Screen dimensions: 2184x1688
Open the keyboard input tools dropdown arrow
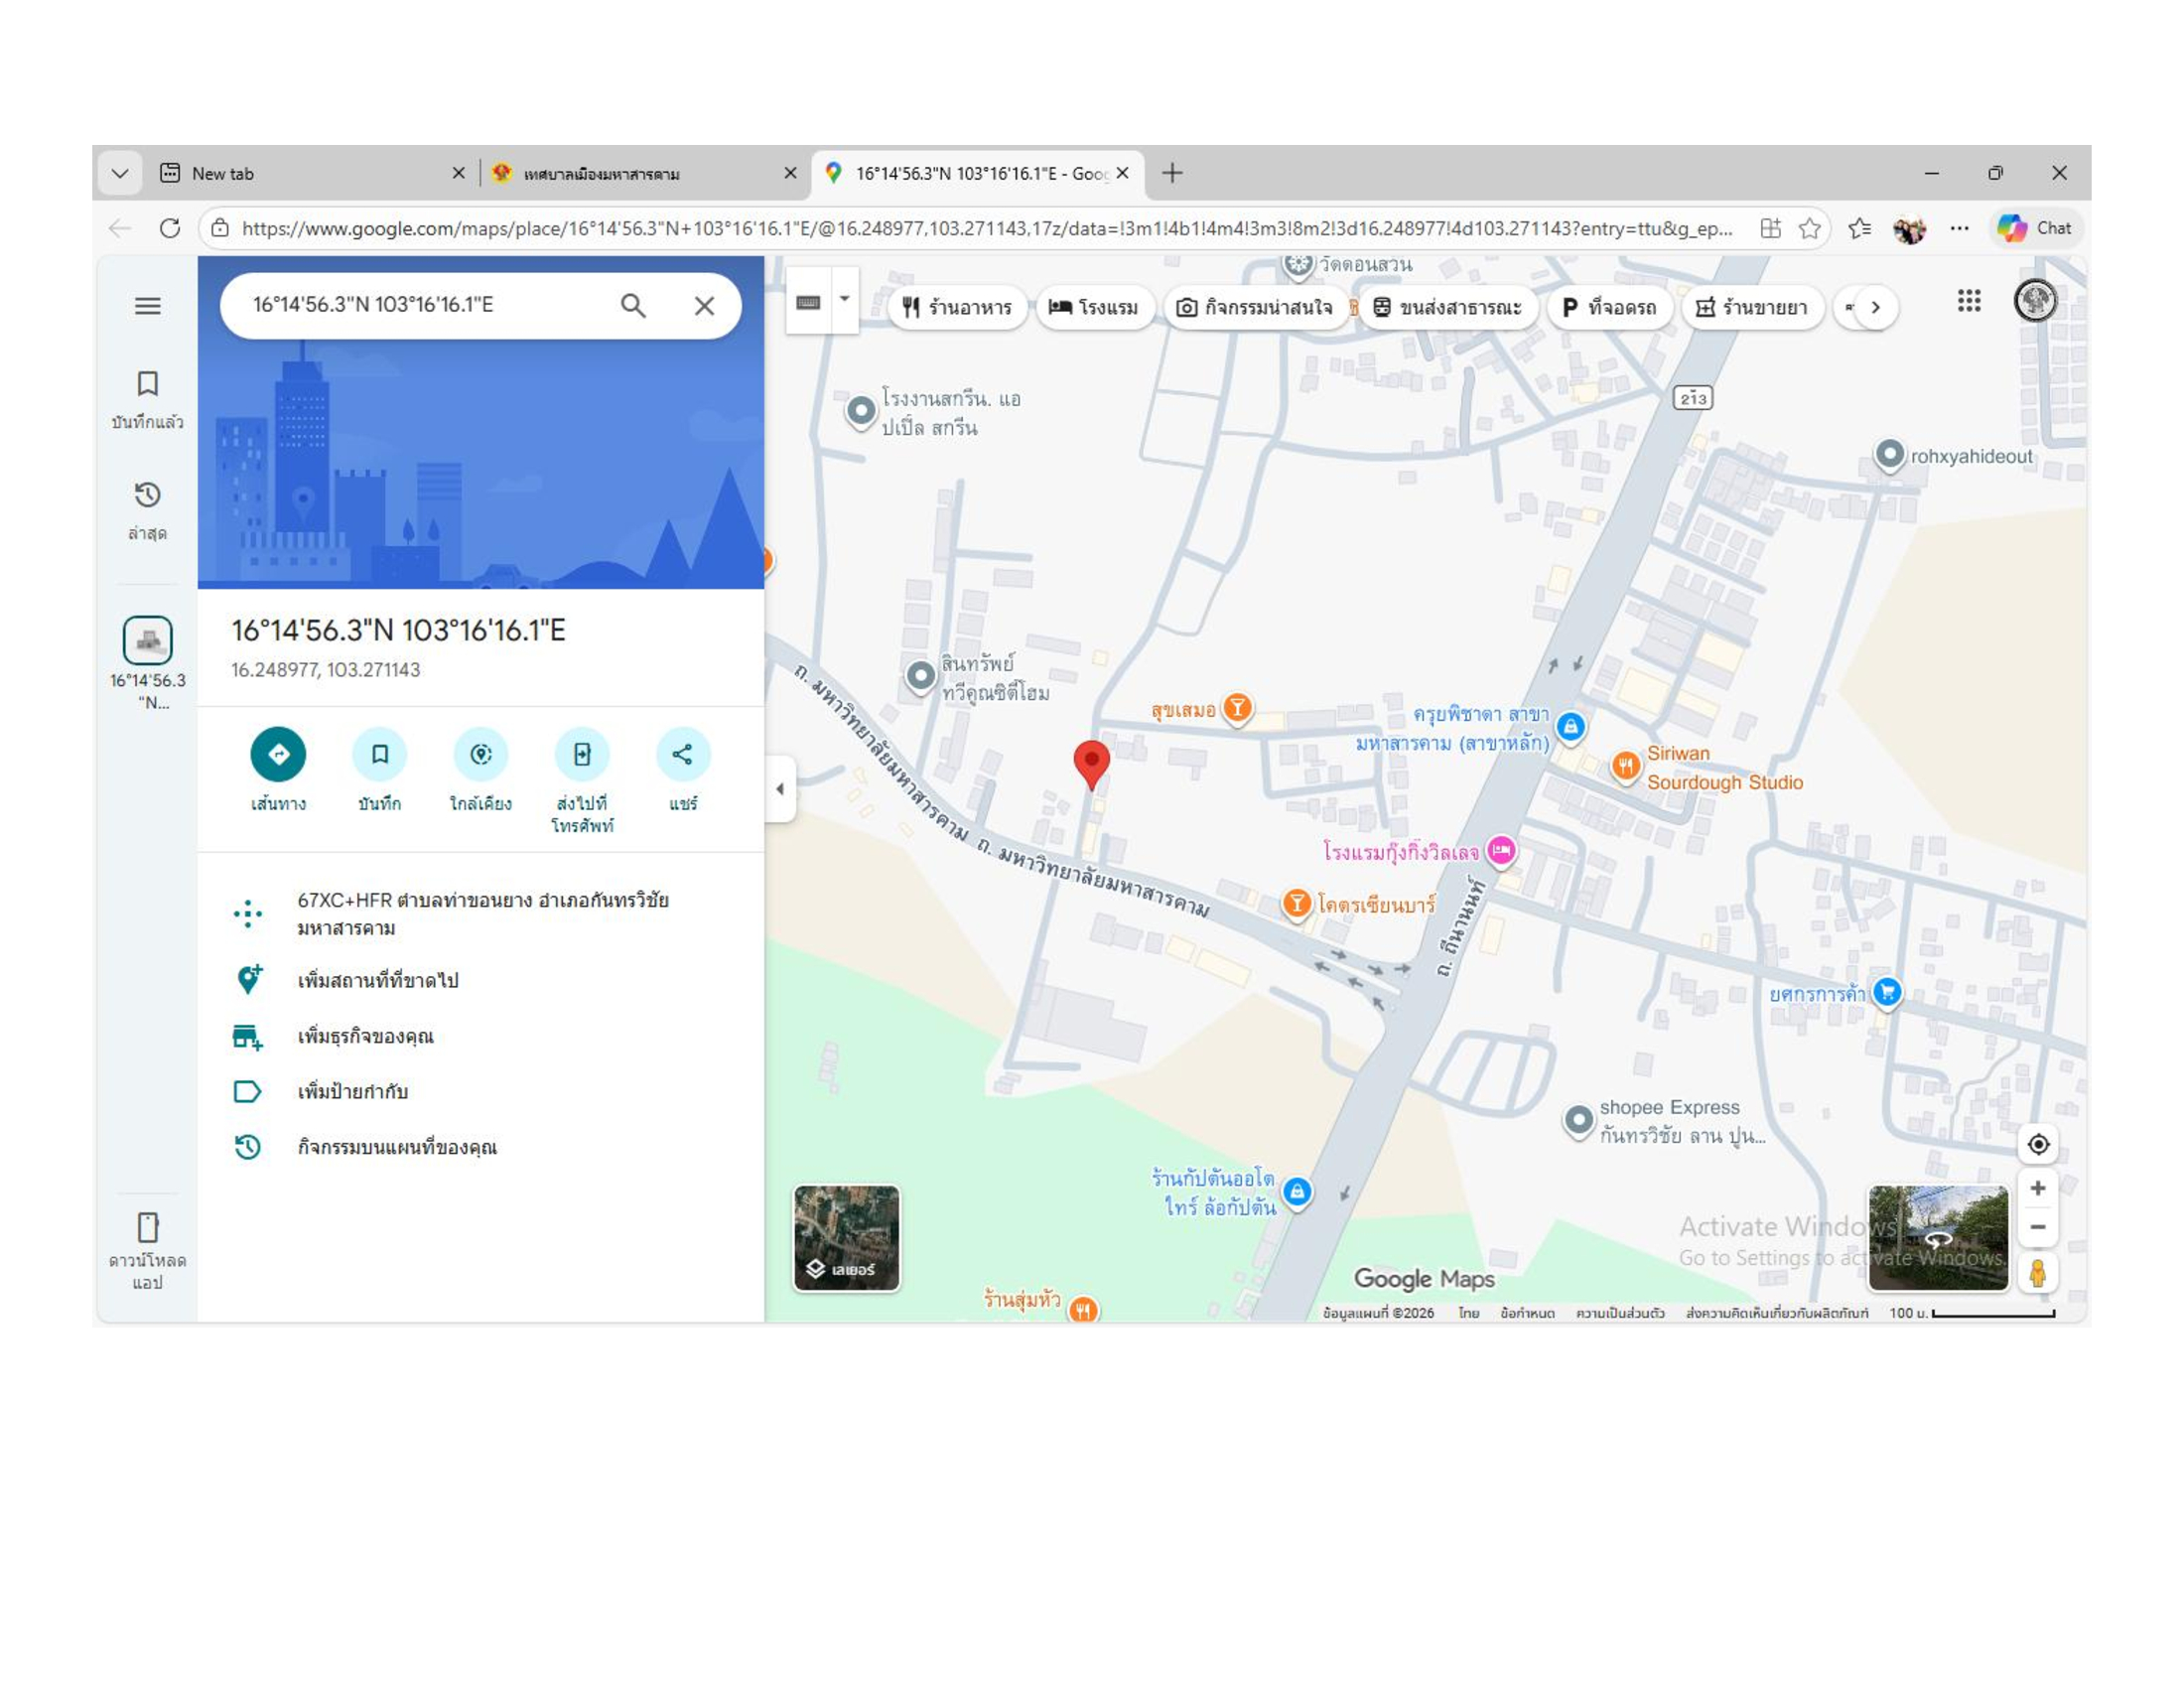click(845, 299)
